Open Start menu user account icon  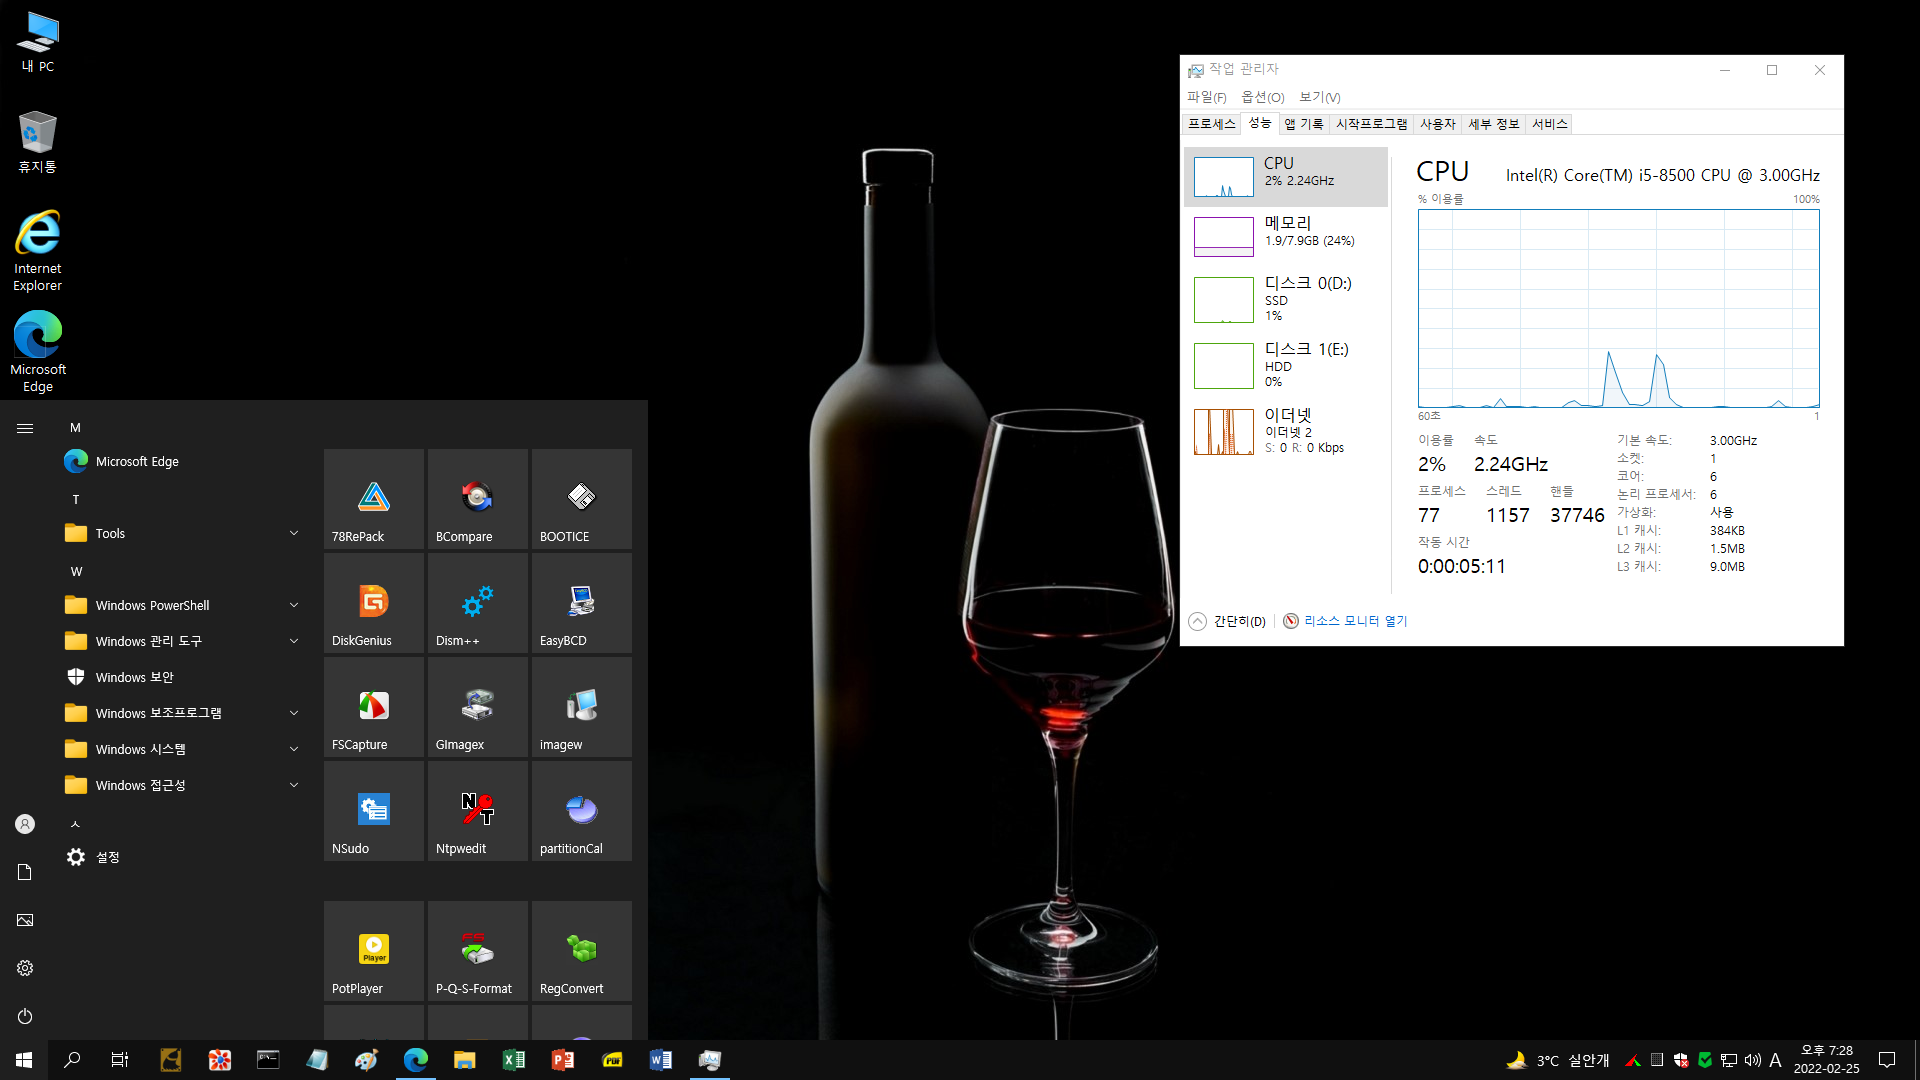[25, 824]
